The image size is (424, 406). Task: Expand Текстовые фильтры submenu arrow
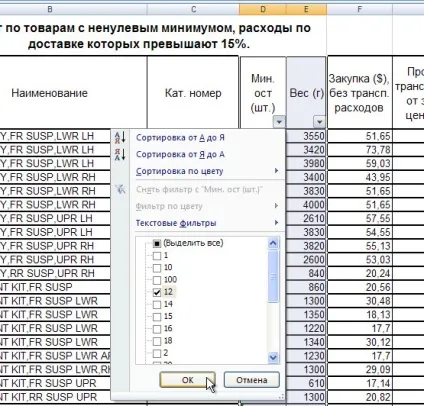tap(276, 222)
